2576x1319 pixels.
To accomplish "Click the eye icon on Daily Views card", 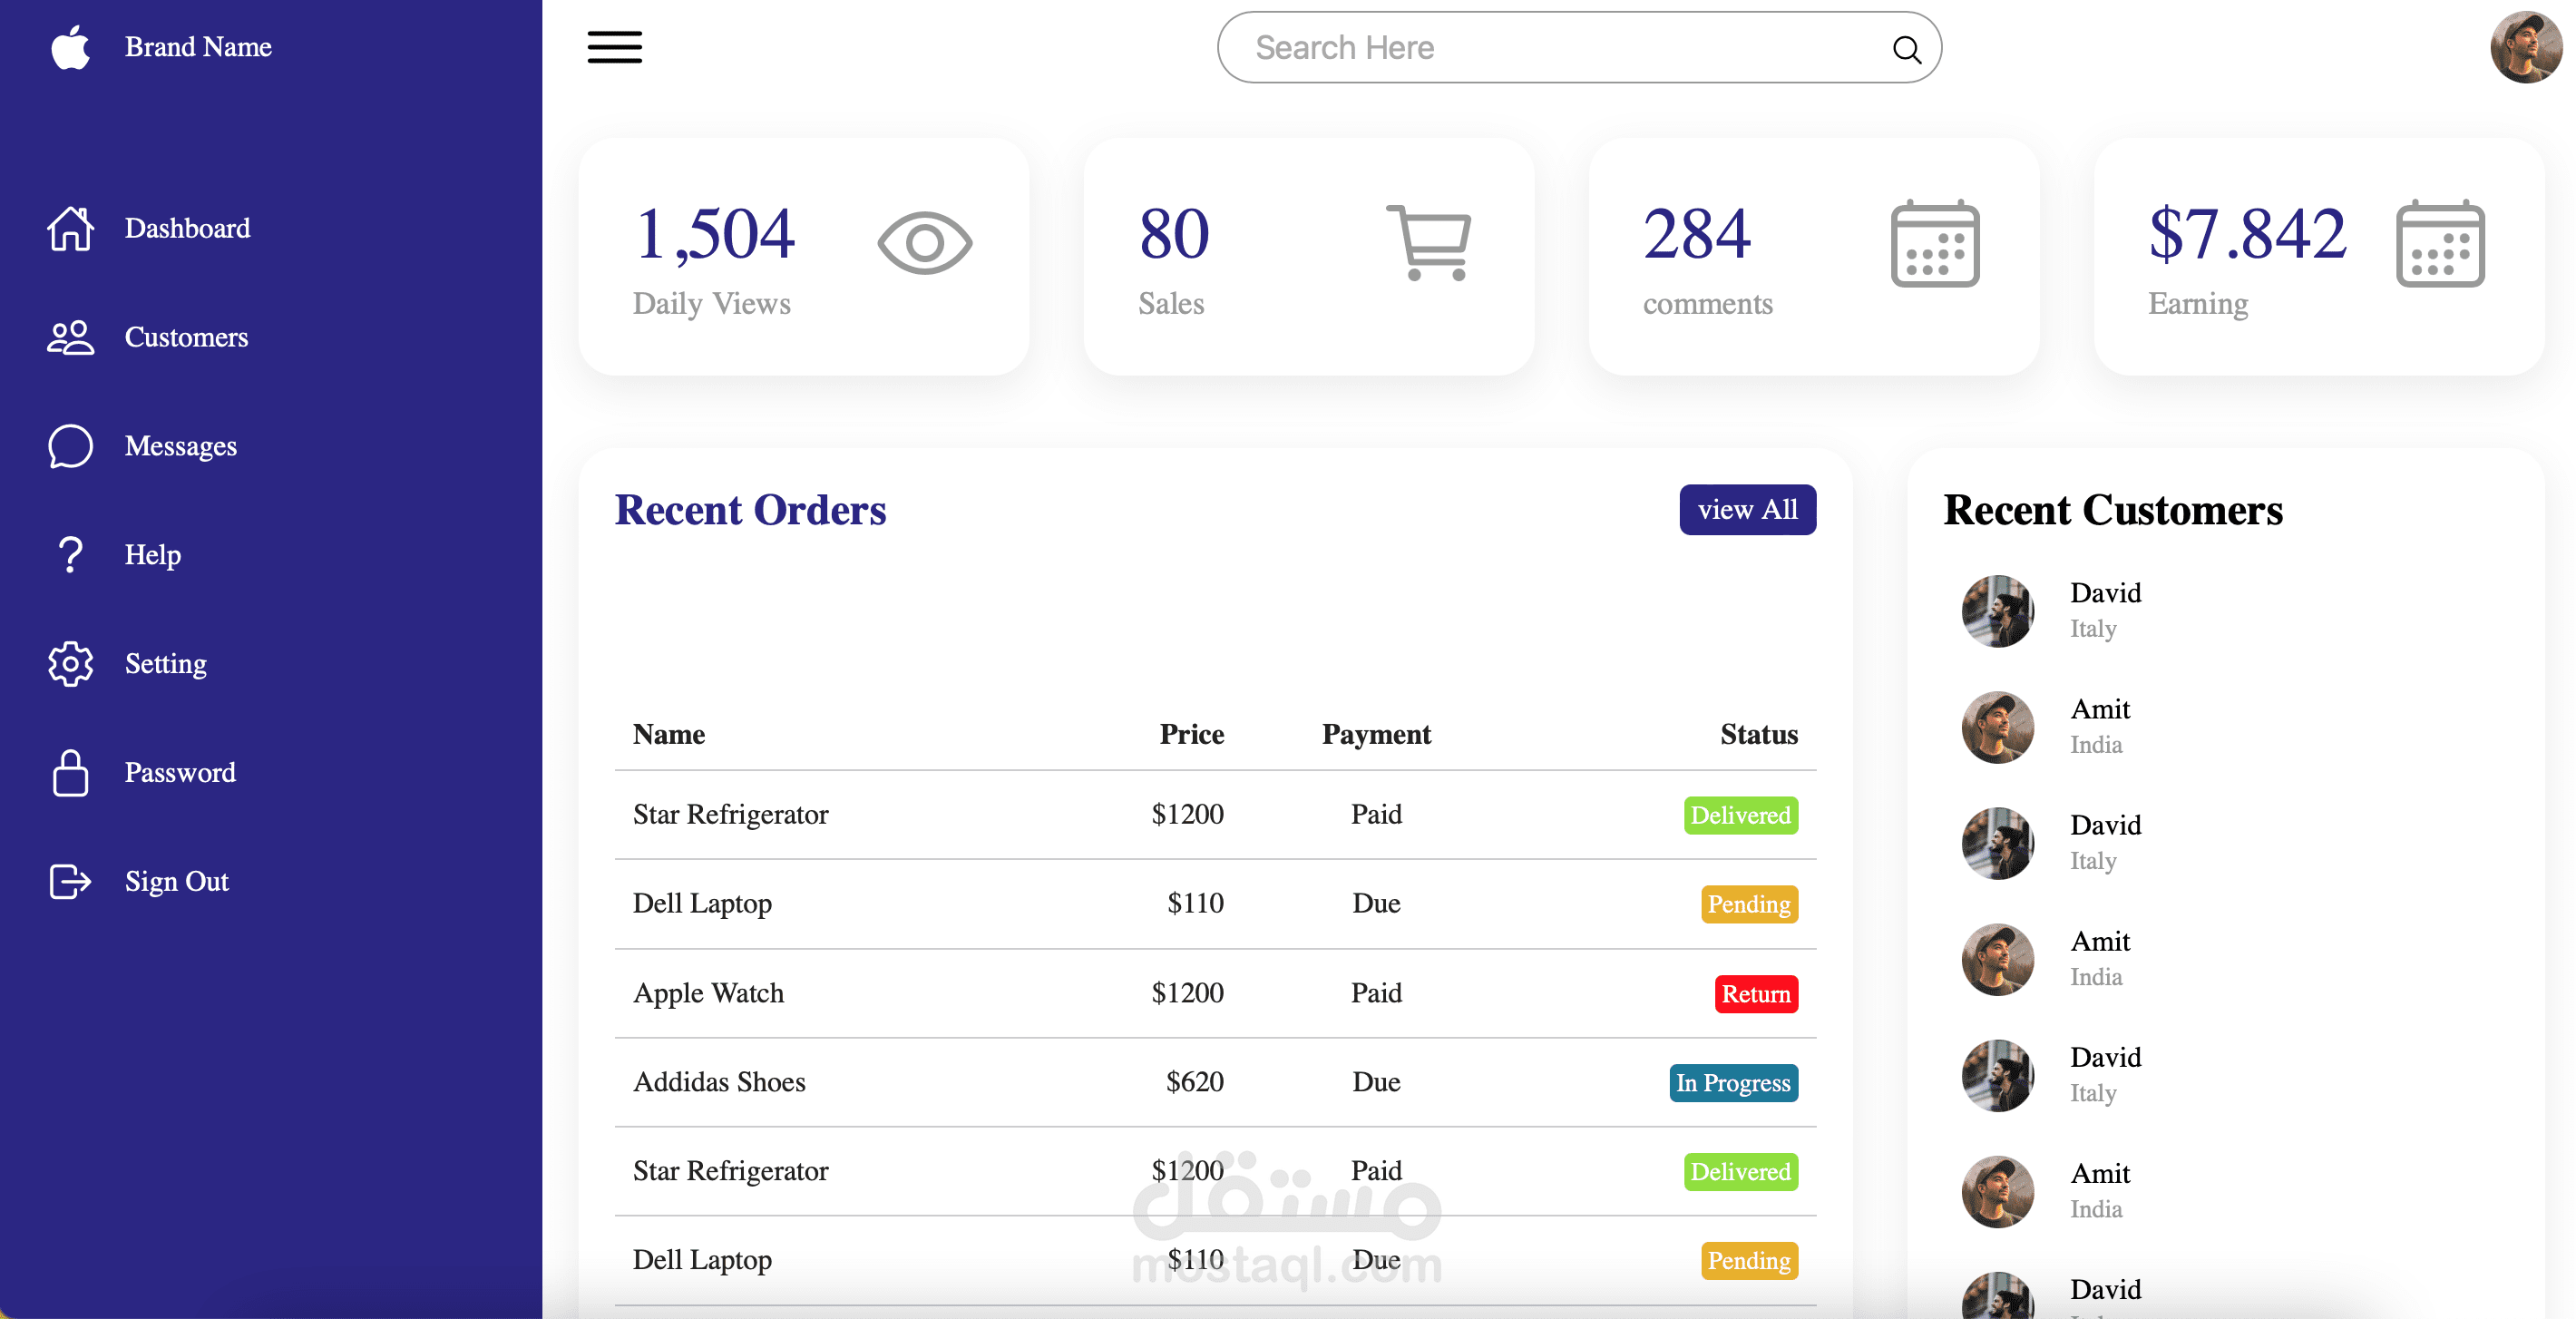I will tap(925, 241).
